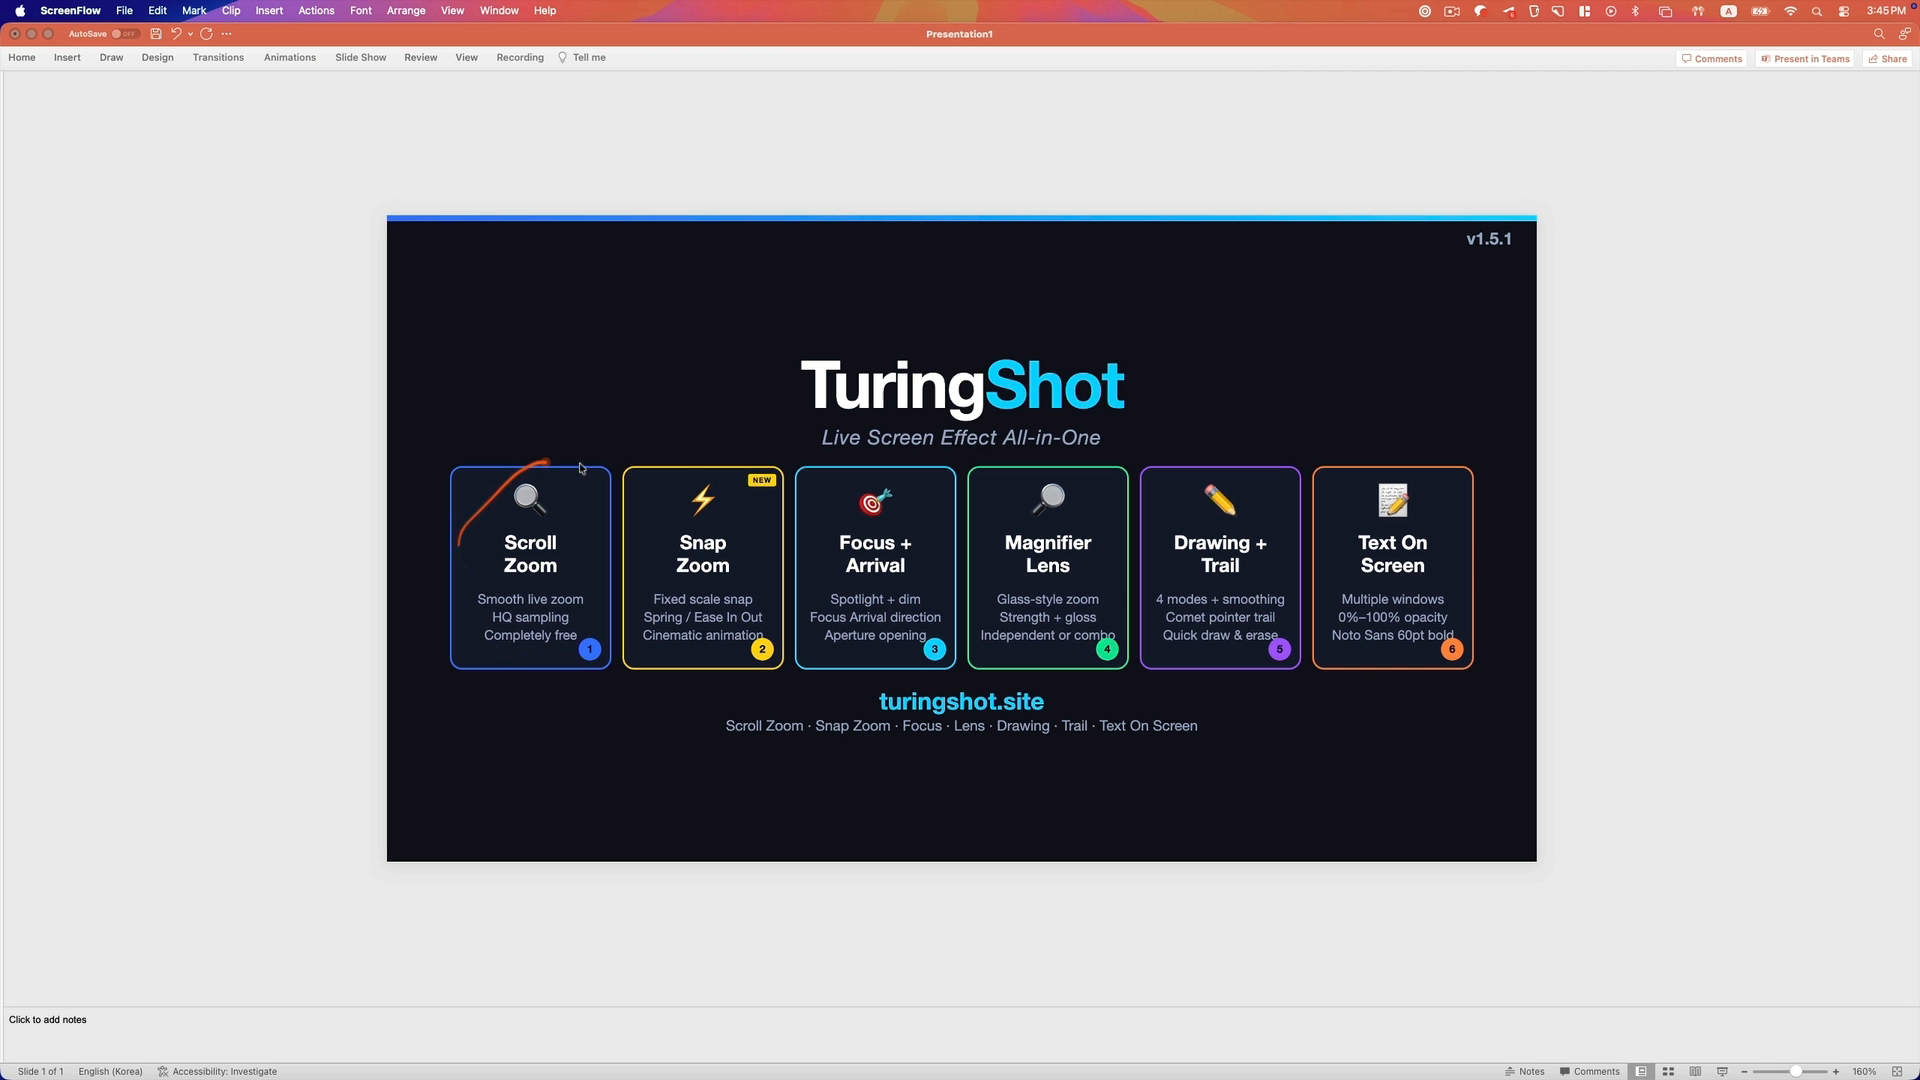Click the 160% zoom level
Screen dimensions: 1920x1080
pyautogui.click(x=1864, y=1071)
